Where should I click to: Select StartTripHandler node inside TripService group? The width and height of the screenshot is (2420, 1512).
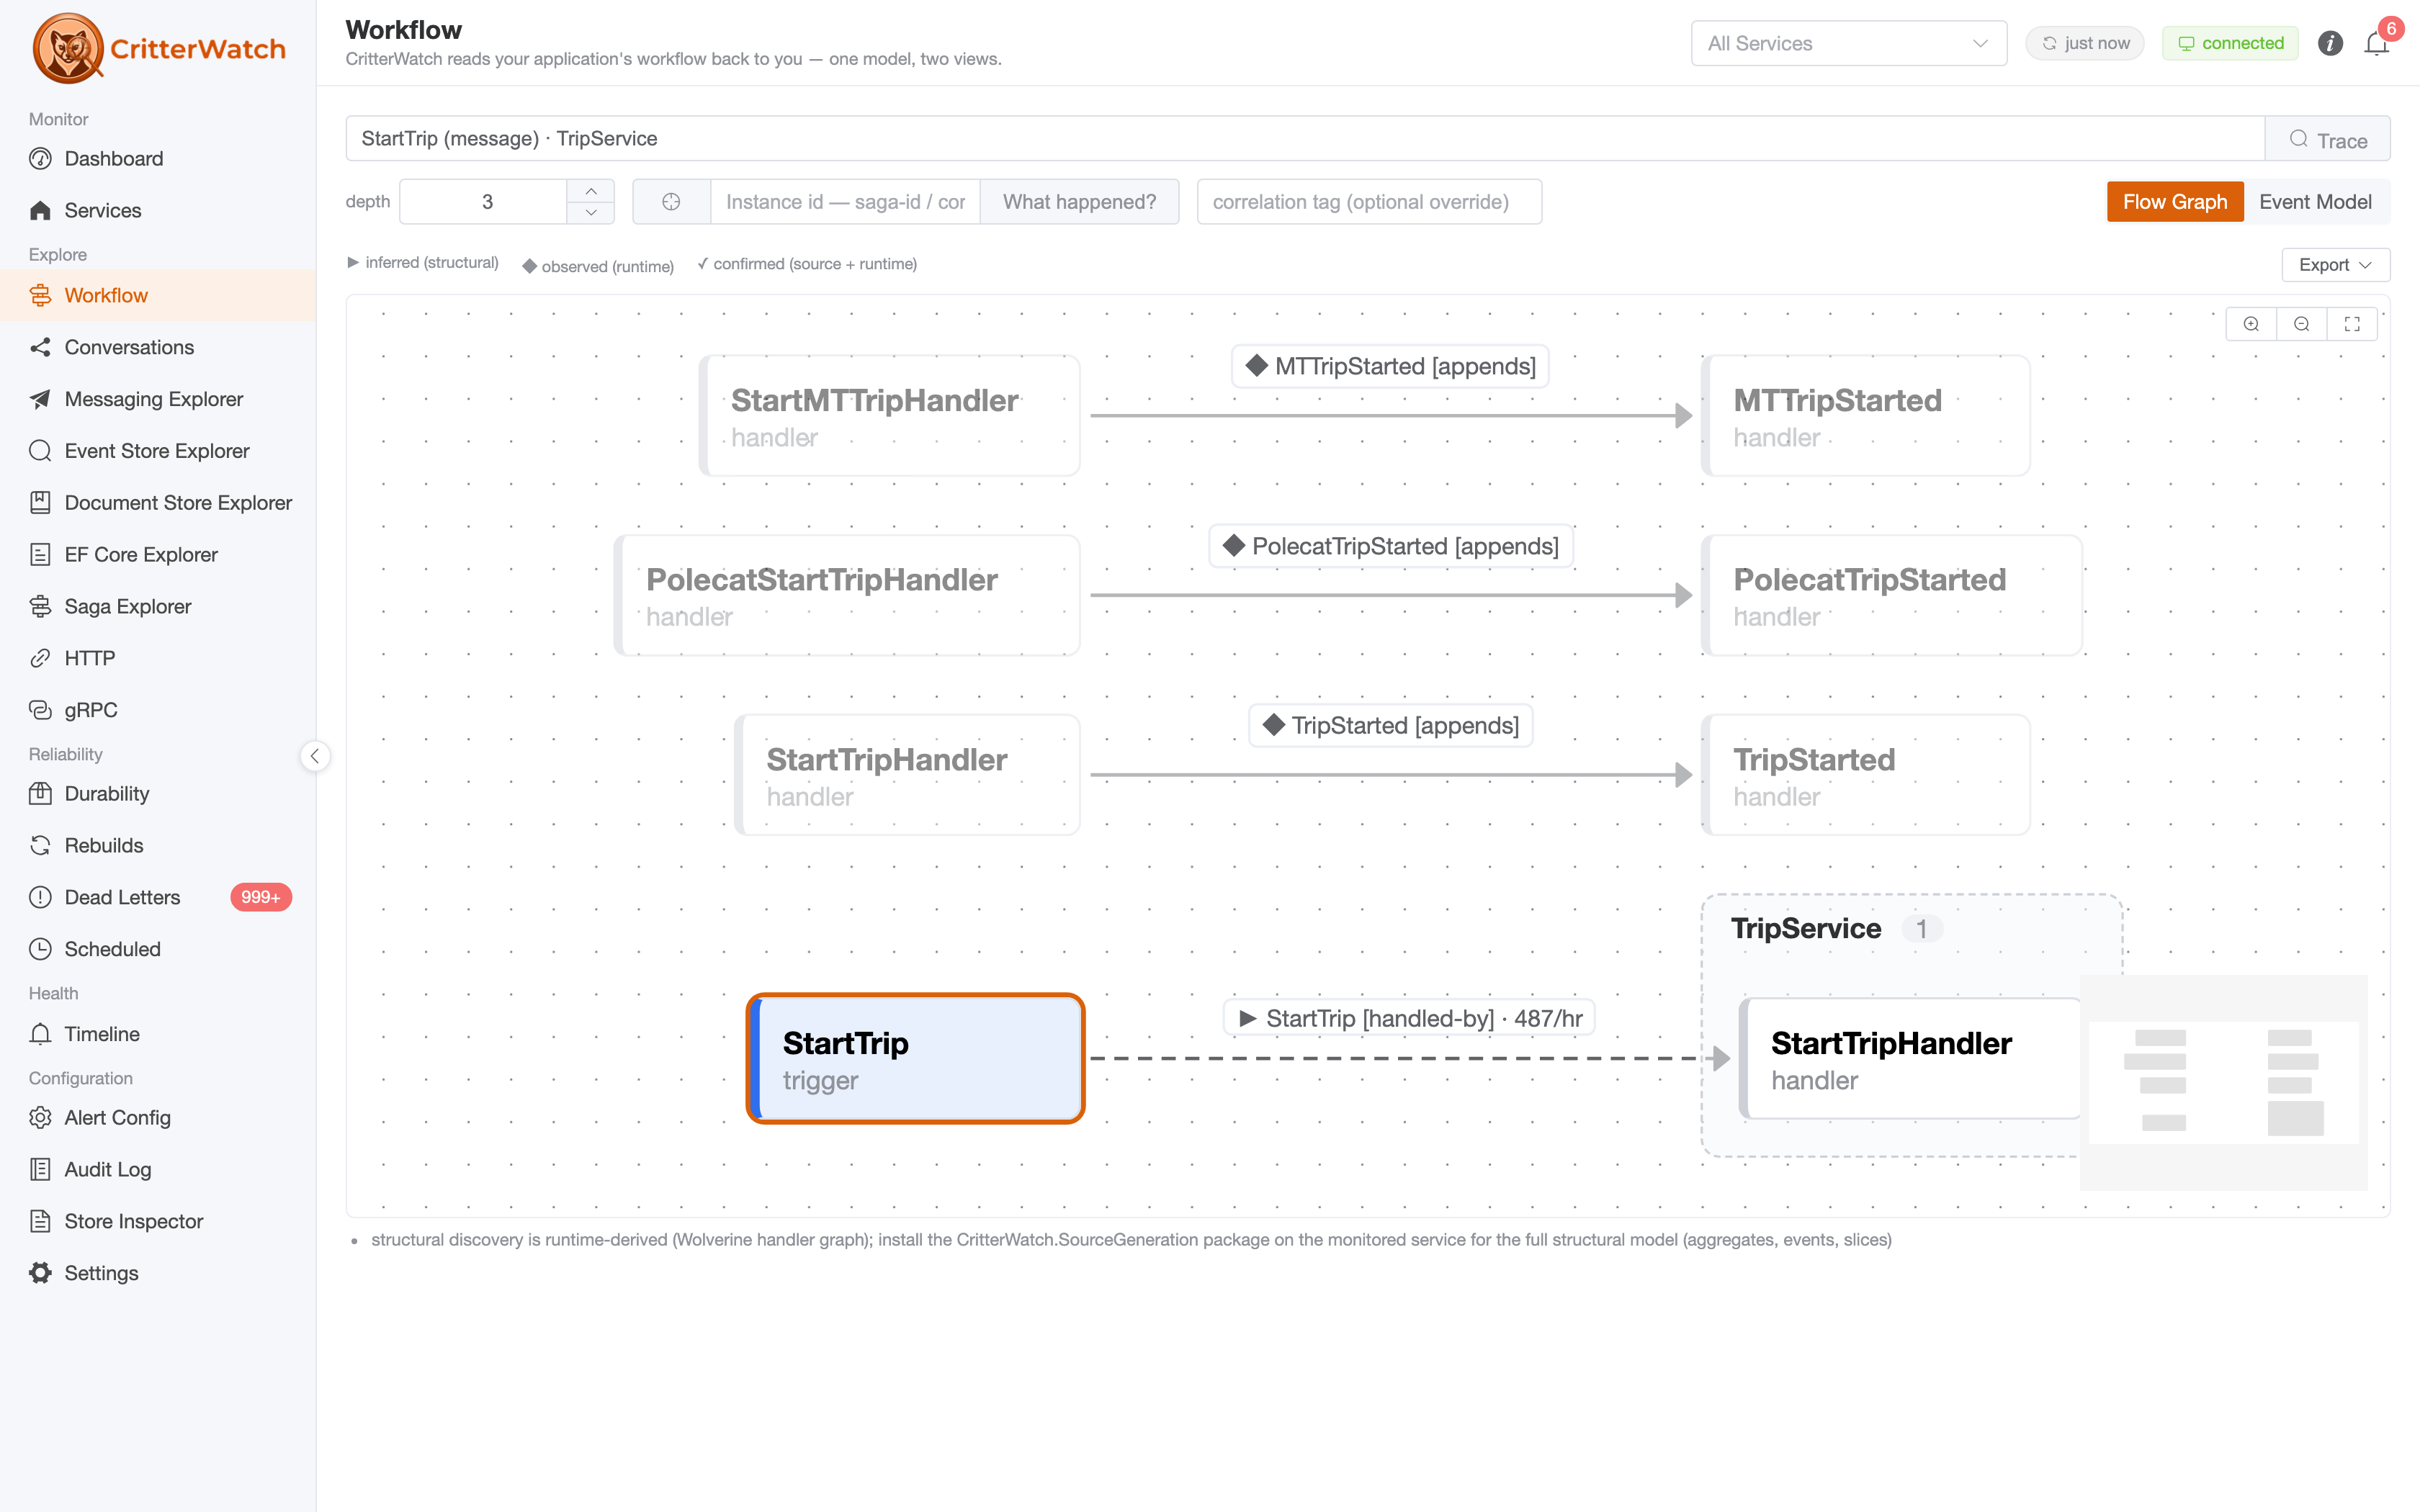pos(1910,1058)
